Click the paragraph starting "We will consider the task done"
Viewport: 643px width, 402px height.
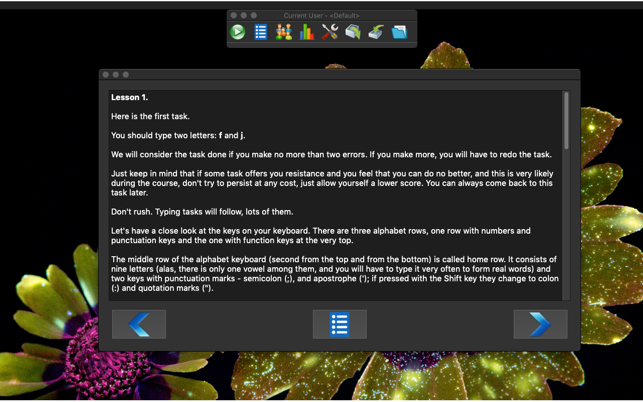tap(331, 155)
